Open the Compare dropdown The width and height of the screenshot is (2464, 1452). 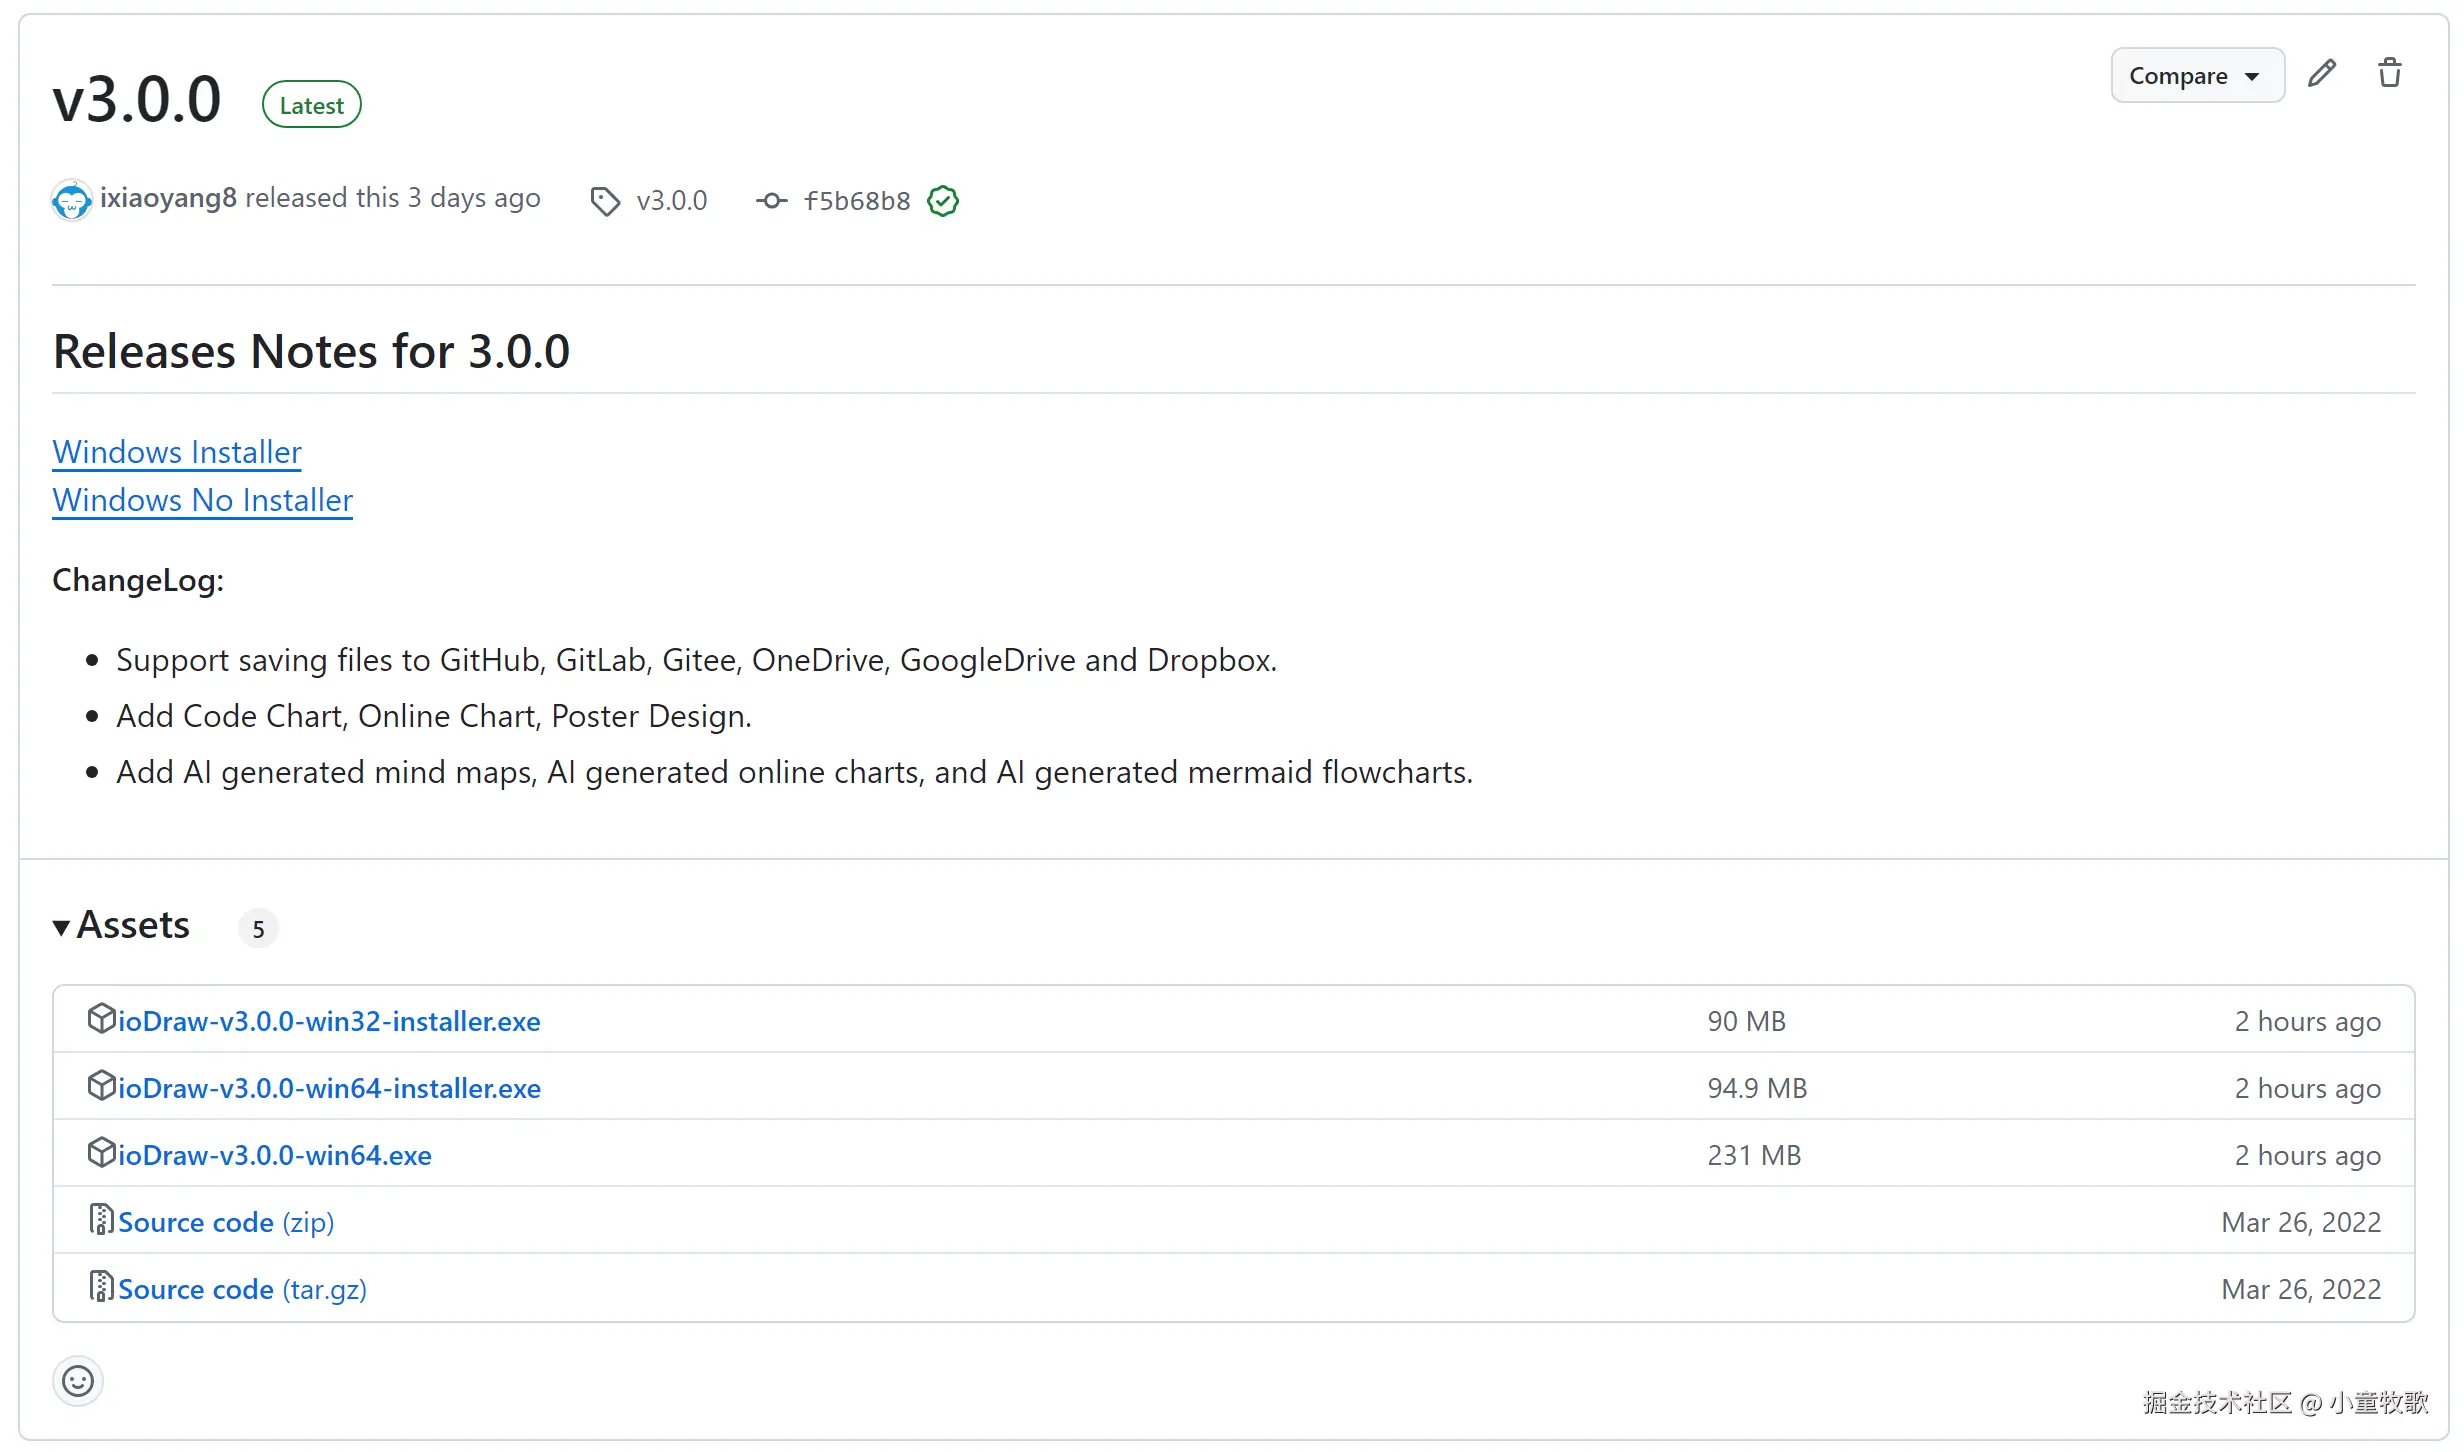[x=2196, y=76]
